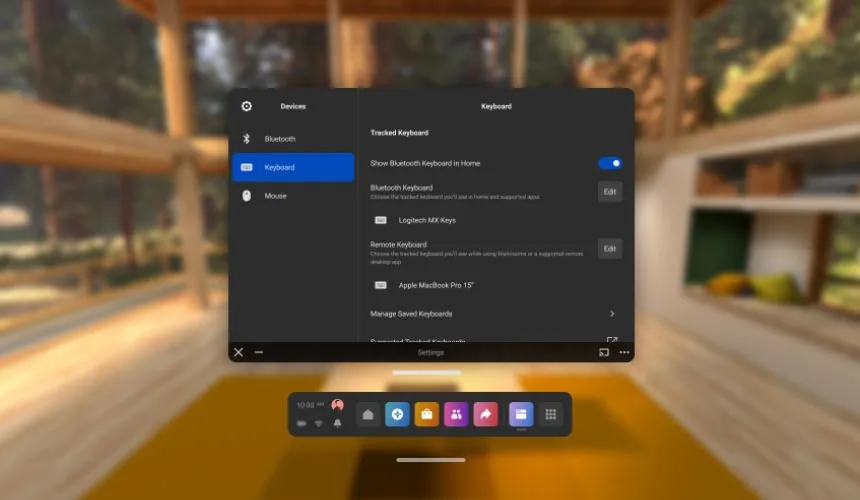860x500 pixels.
Task: Open the Mouse section in Devices sidebar
Action: pos(293,196)
